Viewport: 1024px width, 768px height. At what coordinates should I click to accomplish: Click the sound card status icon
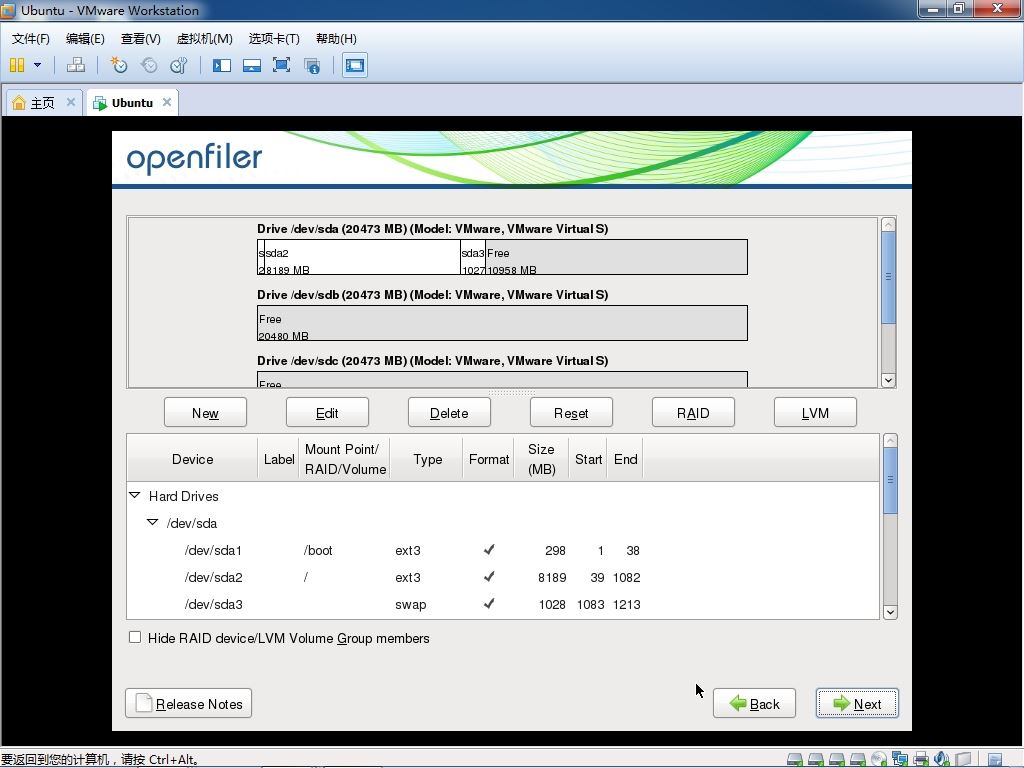click(942, 759)
